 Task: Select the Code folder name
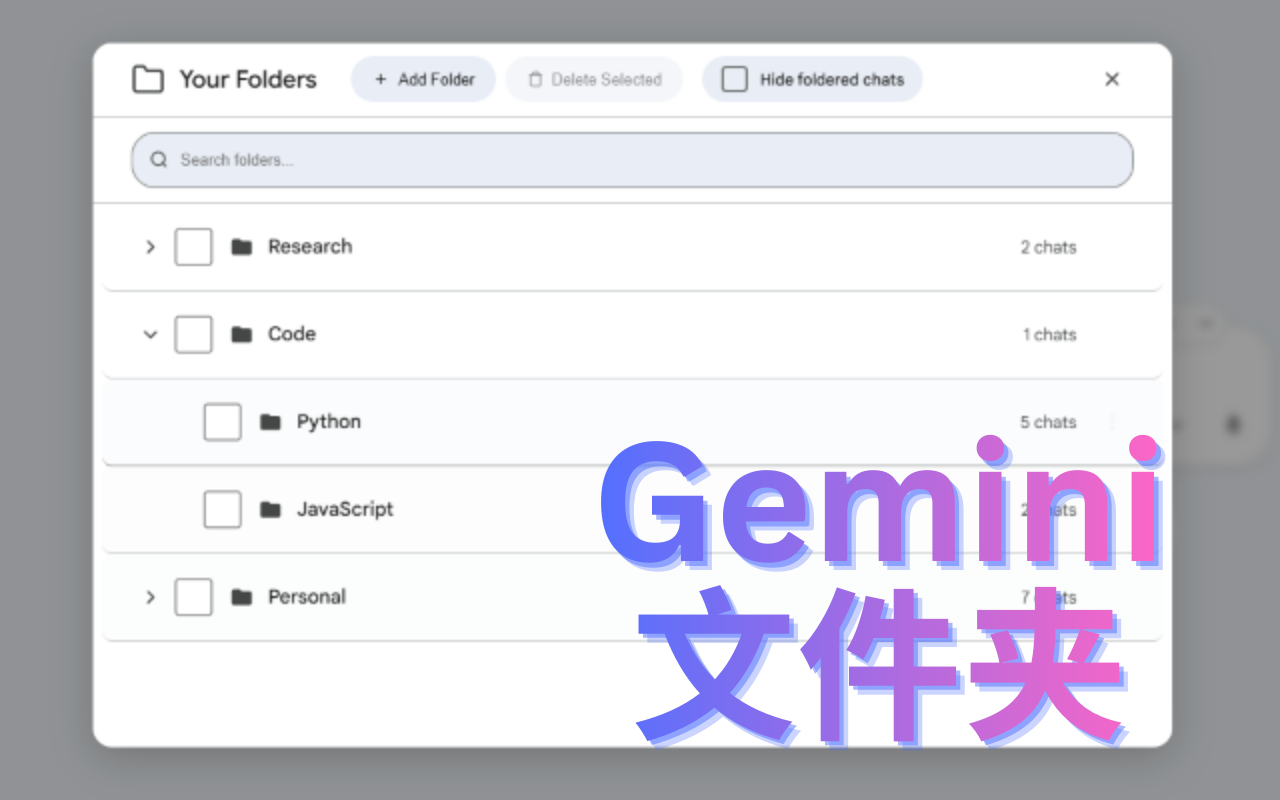pos(292,334)
